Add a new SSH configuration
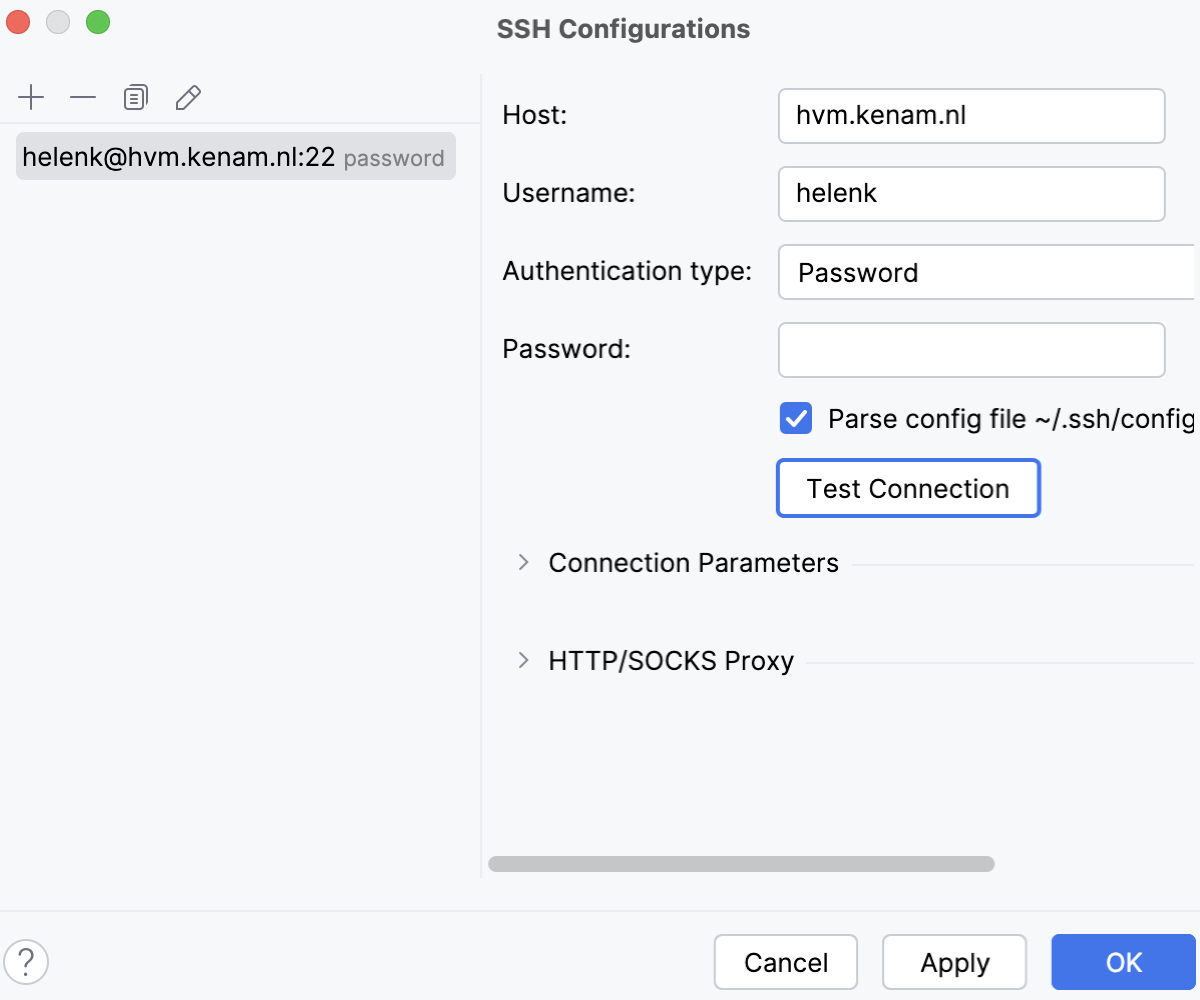 pos(32,97)
